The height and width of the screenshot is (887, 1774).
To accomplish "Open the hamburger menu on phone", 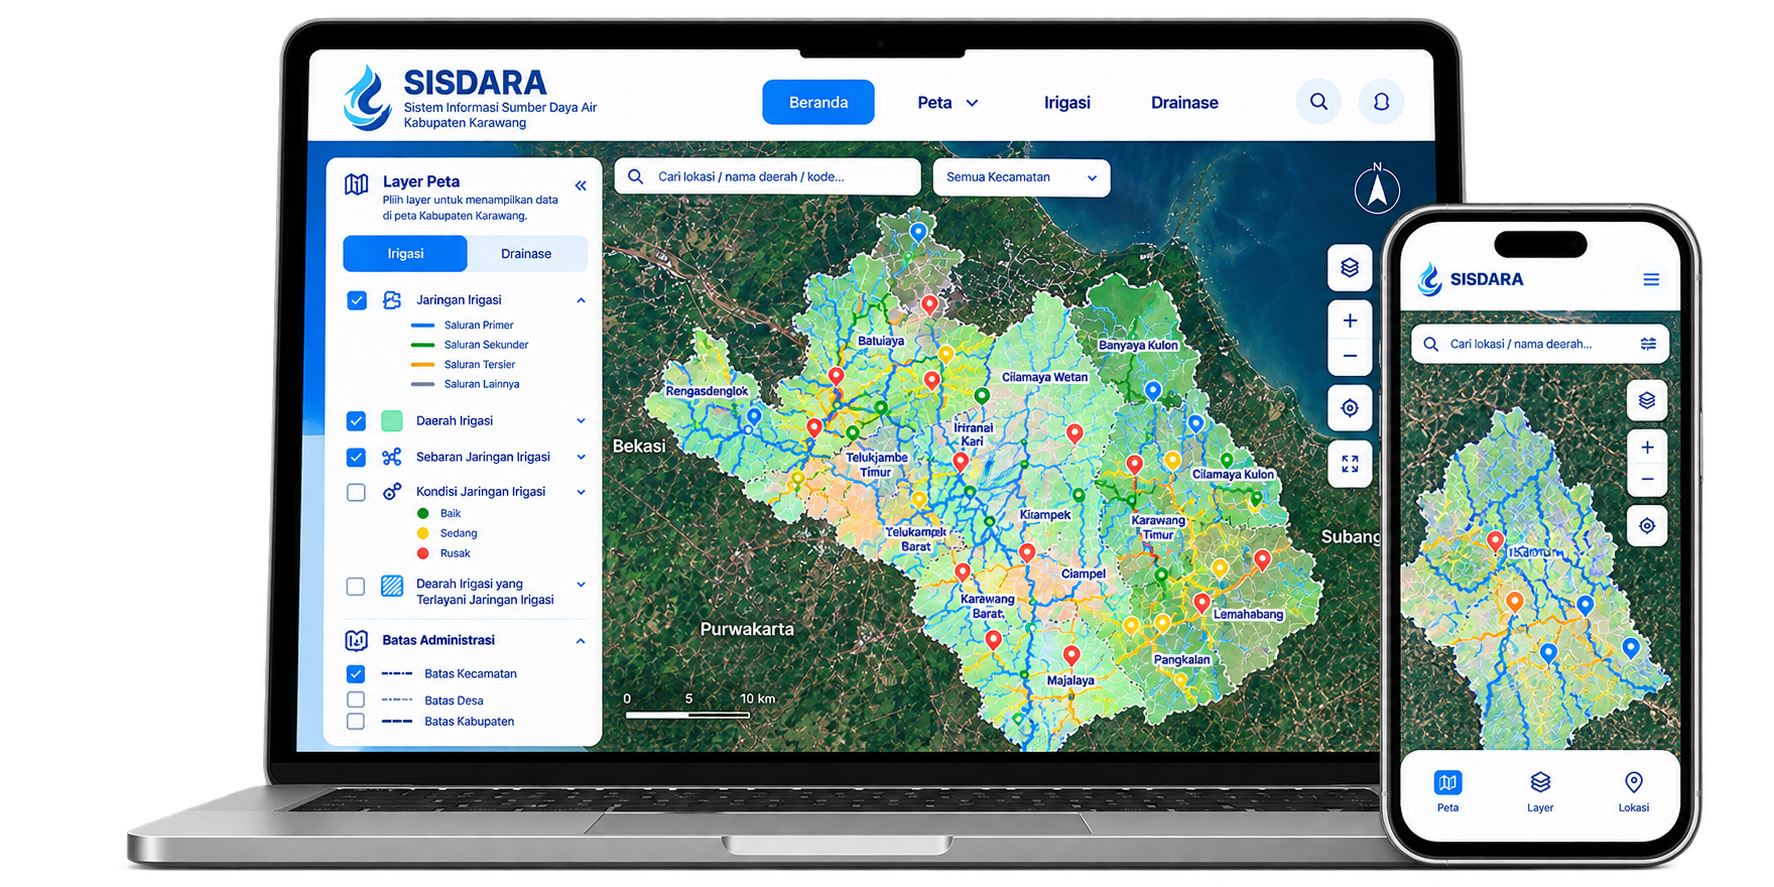I will tap(1651, 280).
